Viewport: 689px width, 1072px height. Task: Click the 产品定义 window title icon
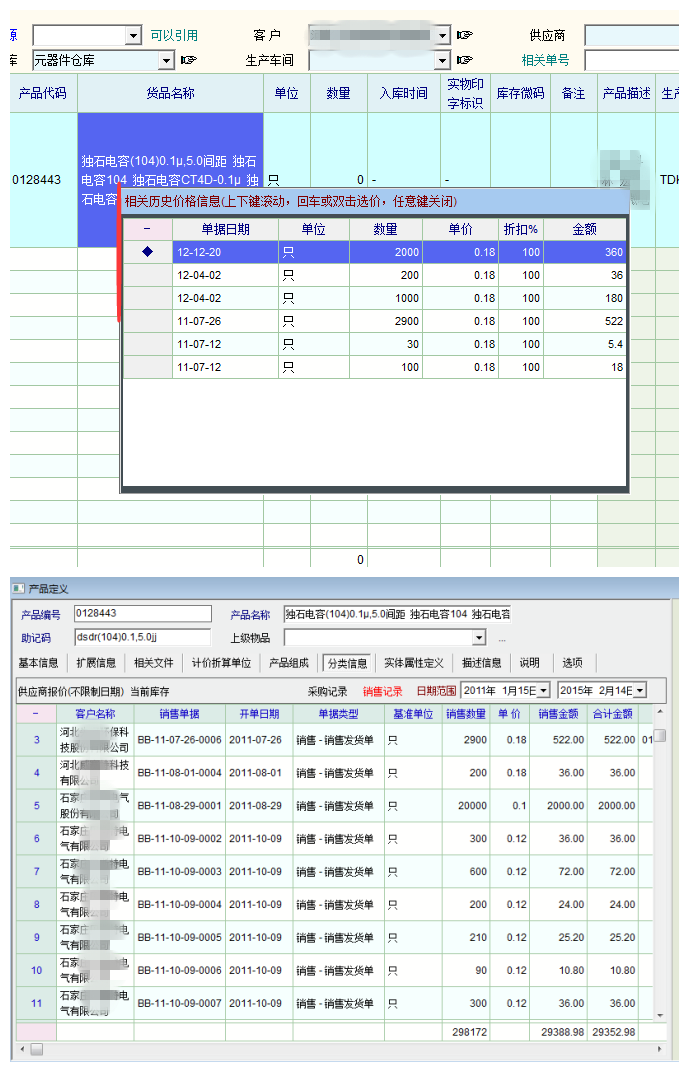pos(19,589)
